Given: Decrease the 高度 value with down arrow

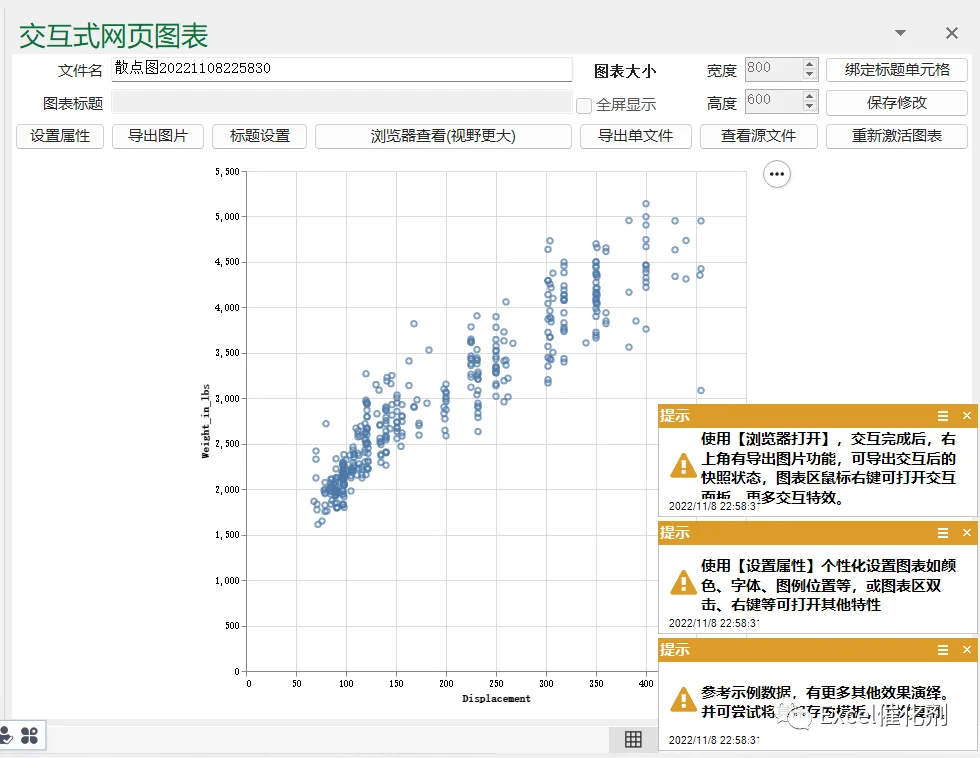Looking at the screenshot, I should click(809, 107).
